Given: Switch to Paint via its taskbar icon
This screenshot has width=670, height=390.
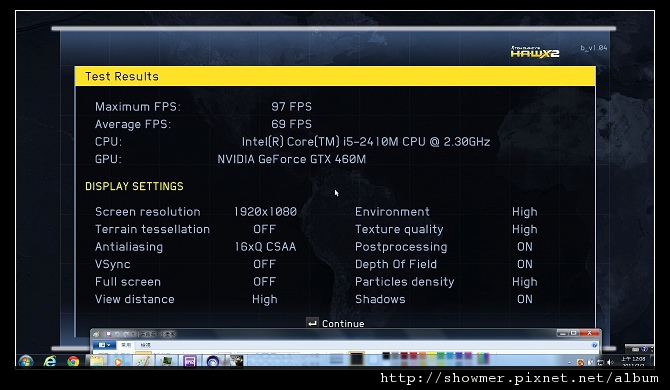Looking at the screenshot, I should click(x=143, y=361).
